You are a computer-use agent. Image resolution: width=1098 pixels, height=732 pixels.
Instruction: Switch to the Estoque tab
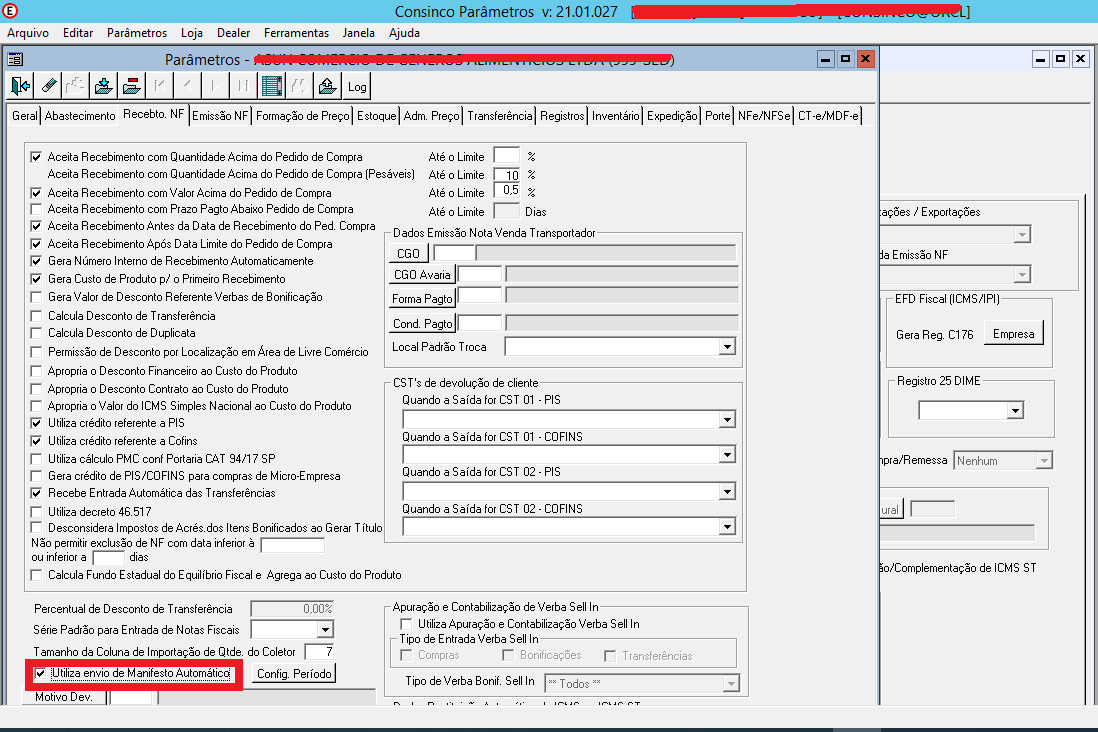tap(377, 116)
